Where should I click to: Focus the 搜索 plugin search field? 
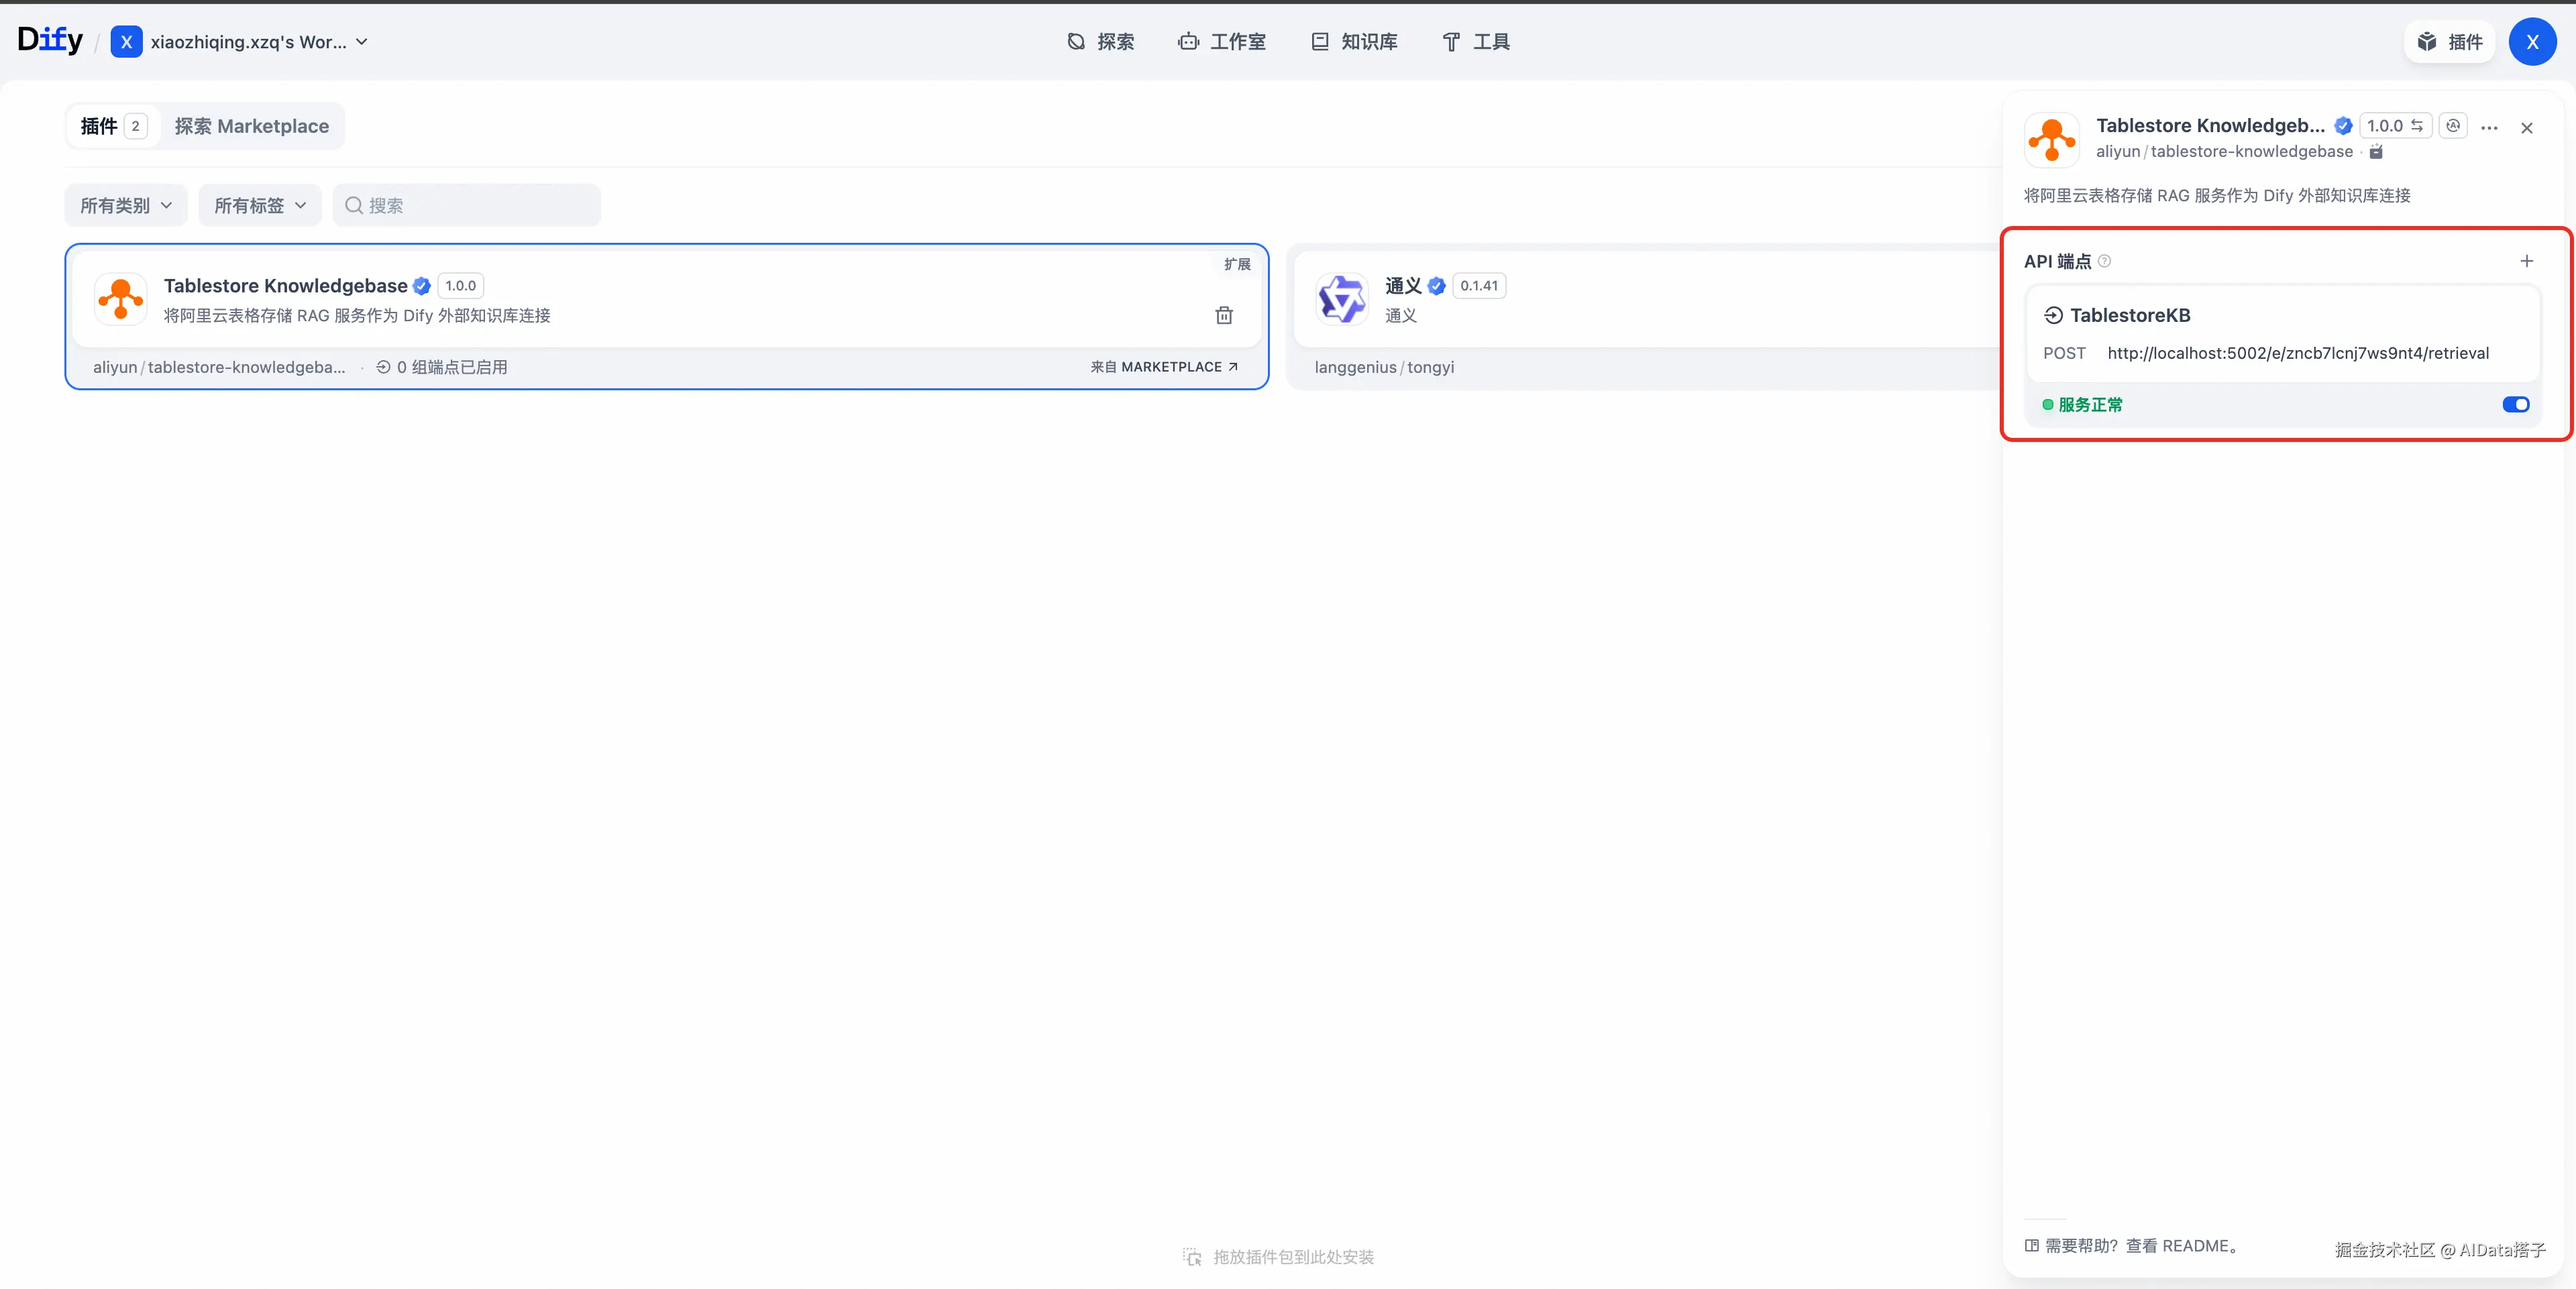[x=467, y=205]
